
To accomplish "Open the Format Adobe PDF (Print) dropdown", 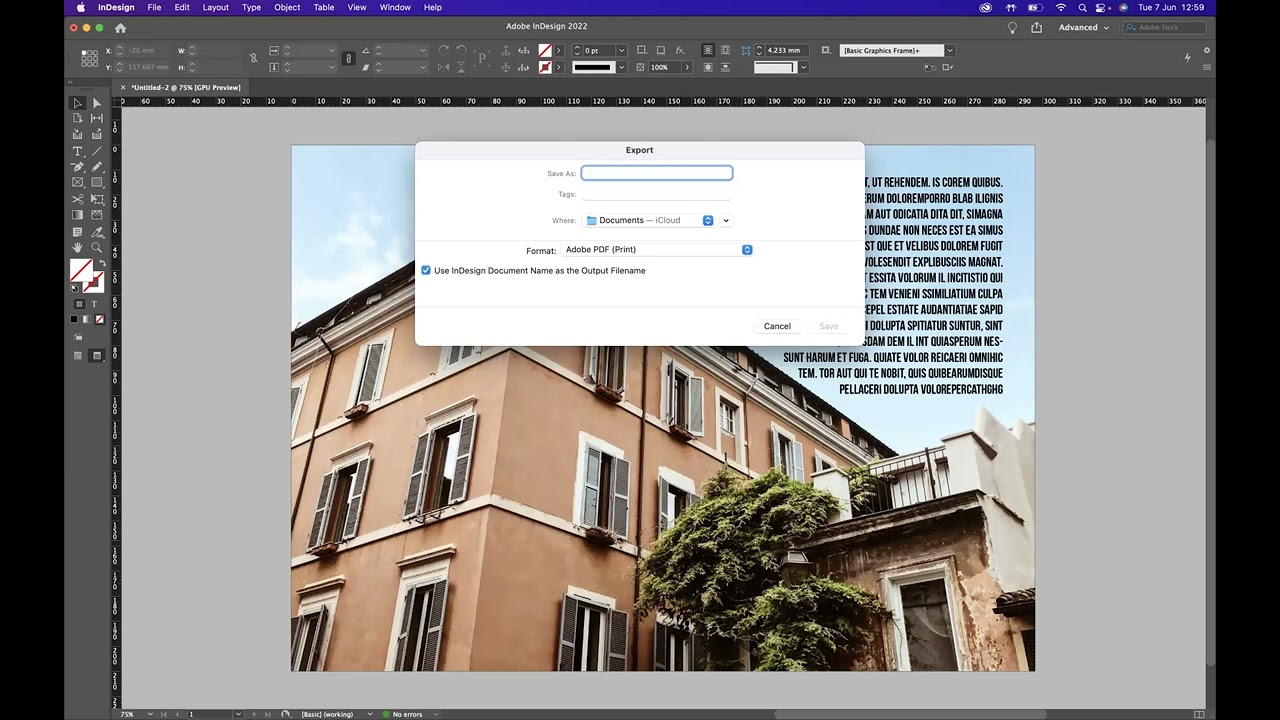I will pos(657,250).
